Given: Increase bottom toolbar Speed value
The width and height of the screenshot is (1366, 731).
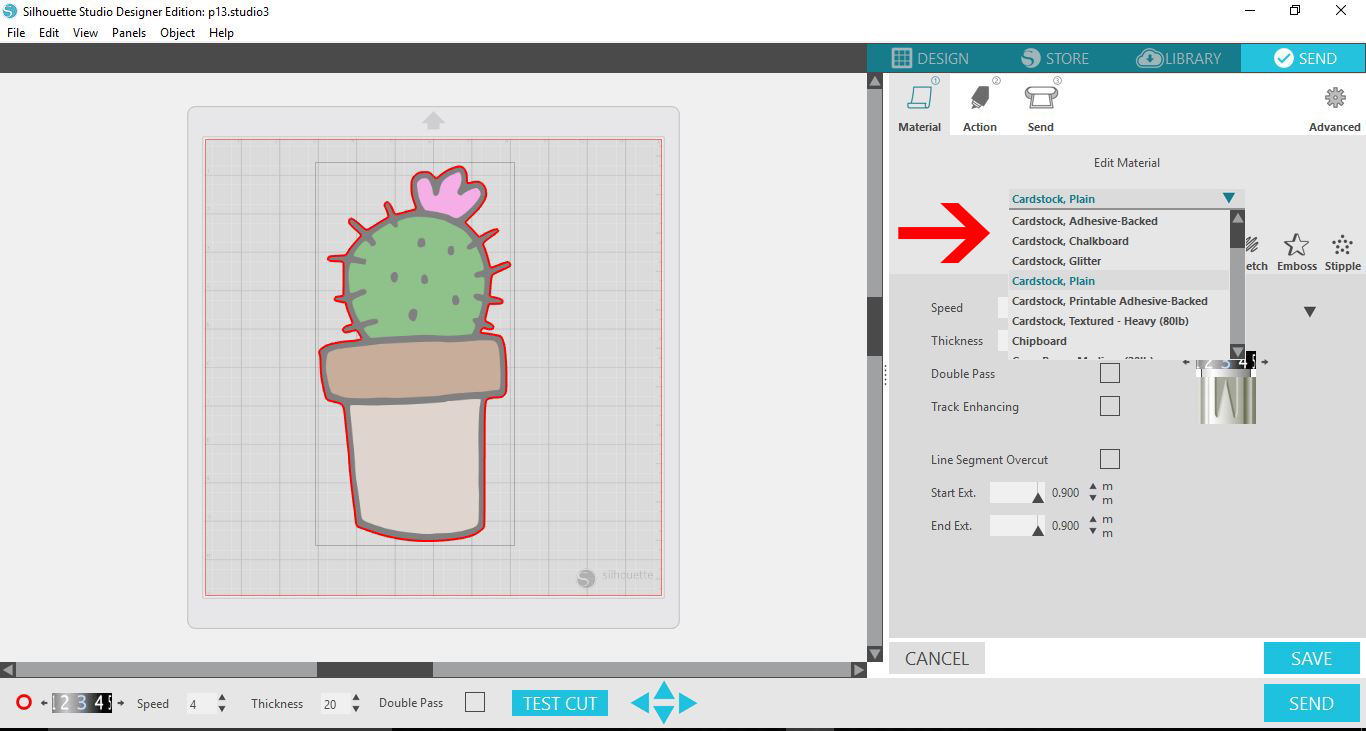Looking at the screenshot, I should (x=222, y=698).
